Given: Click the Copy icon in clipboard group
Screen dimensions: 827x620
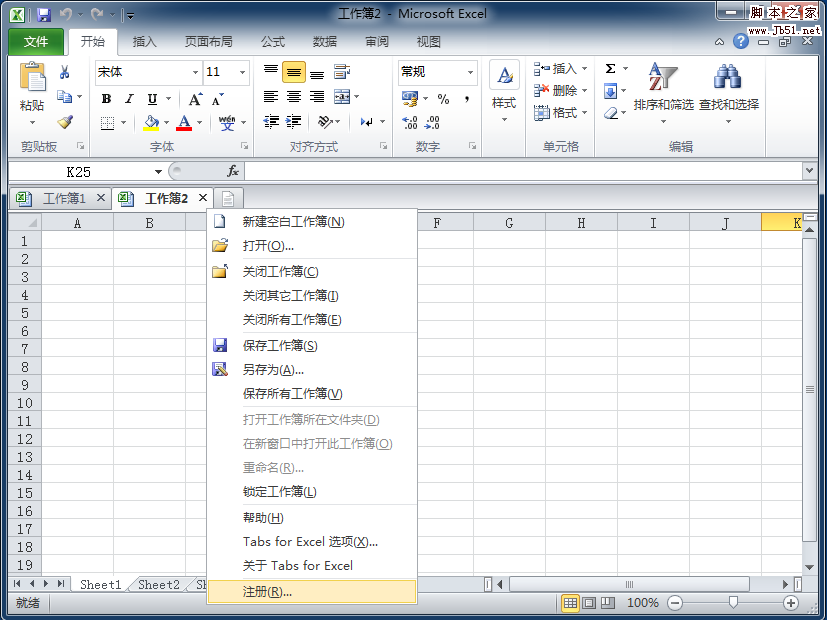Looking at the screenshot, I should 65,96.
